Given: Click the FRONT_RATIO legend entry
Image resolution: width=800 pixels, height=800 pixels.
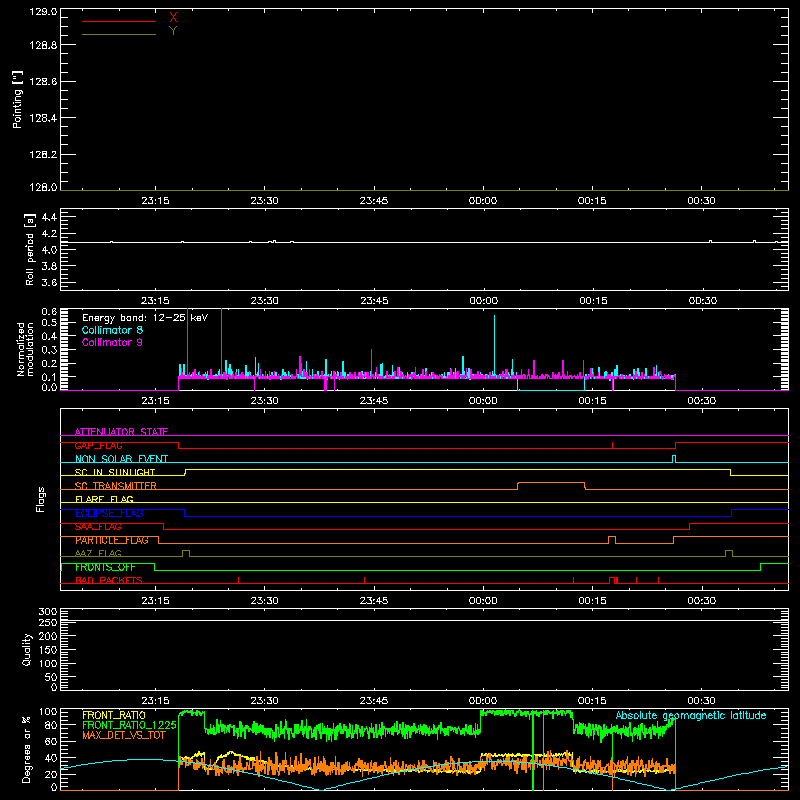Looking at the screenshot, I should (114, 715).
